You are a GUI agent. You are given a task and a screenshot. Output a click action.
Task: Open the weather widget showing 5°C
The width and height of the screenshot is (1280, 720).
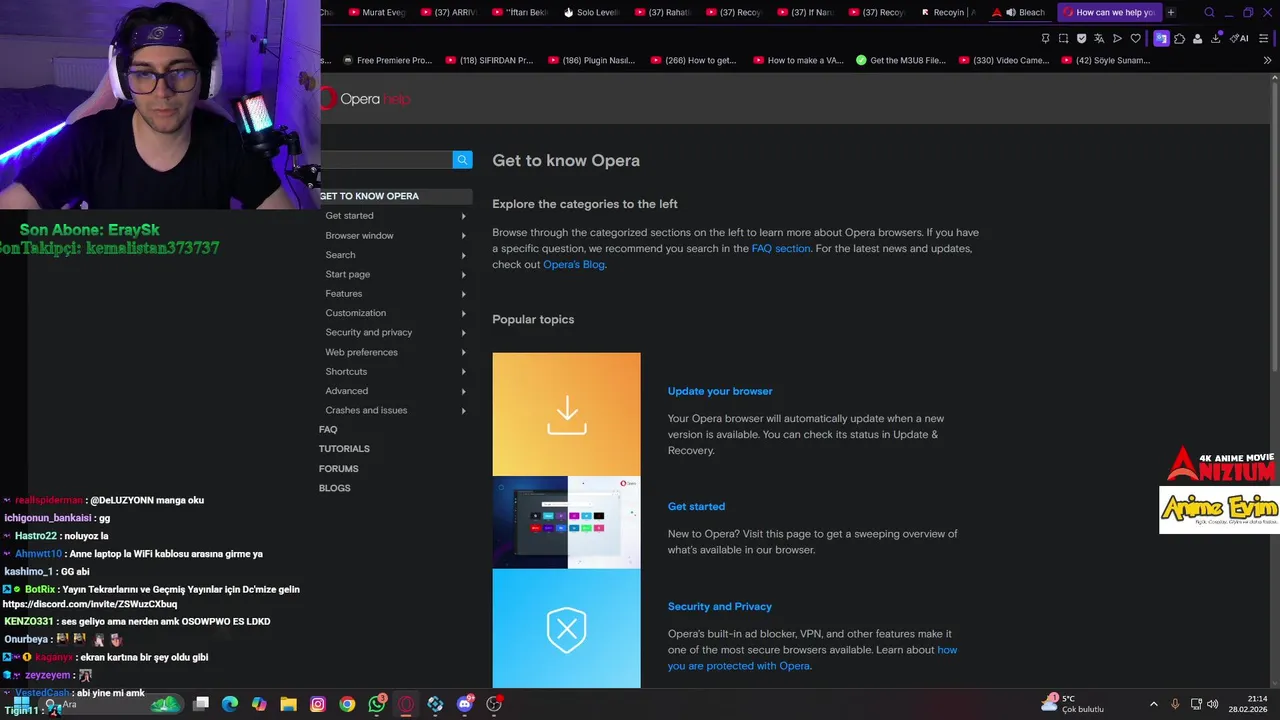coord(1071,704)
